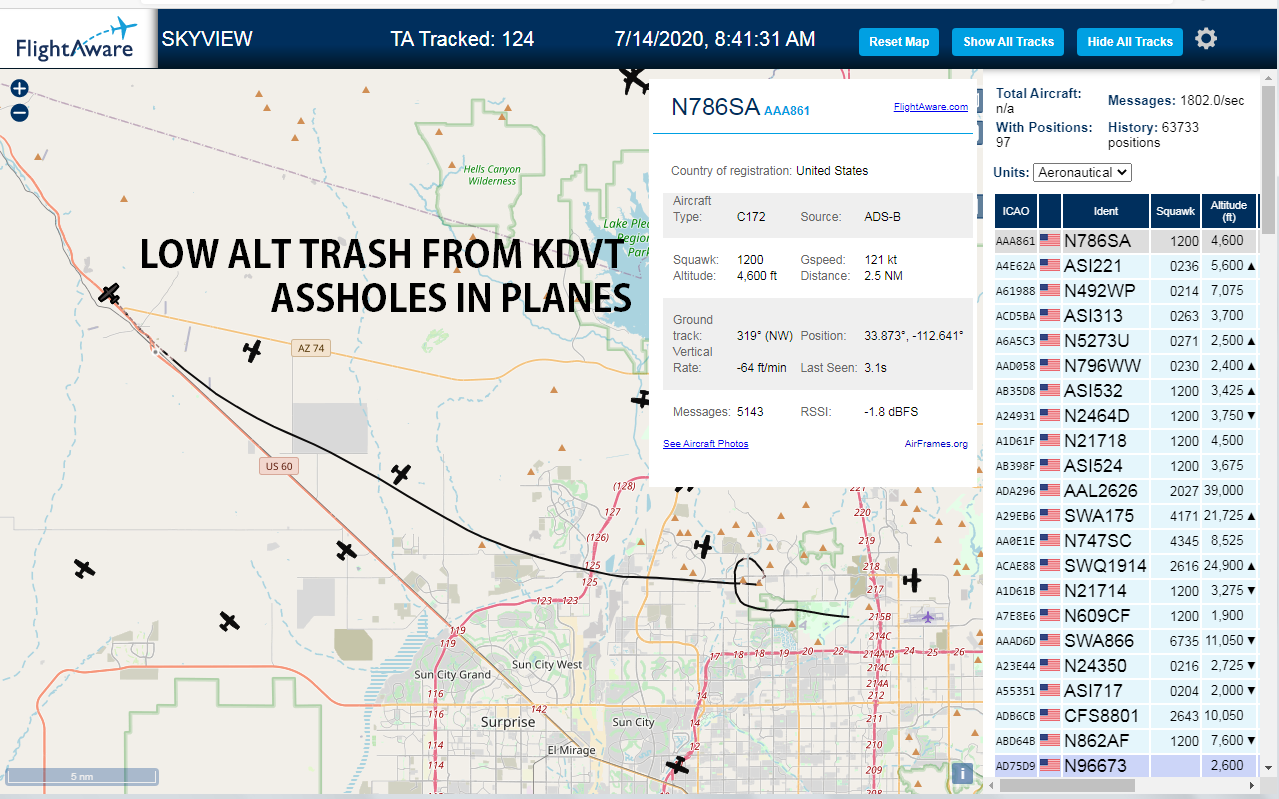Open FlightAware.com link in aircraft panel
This screenshot has height=799, width=1279.
click(930, 107)
